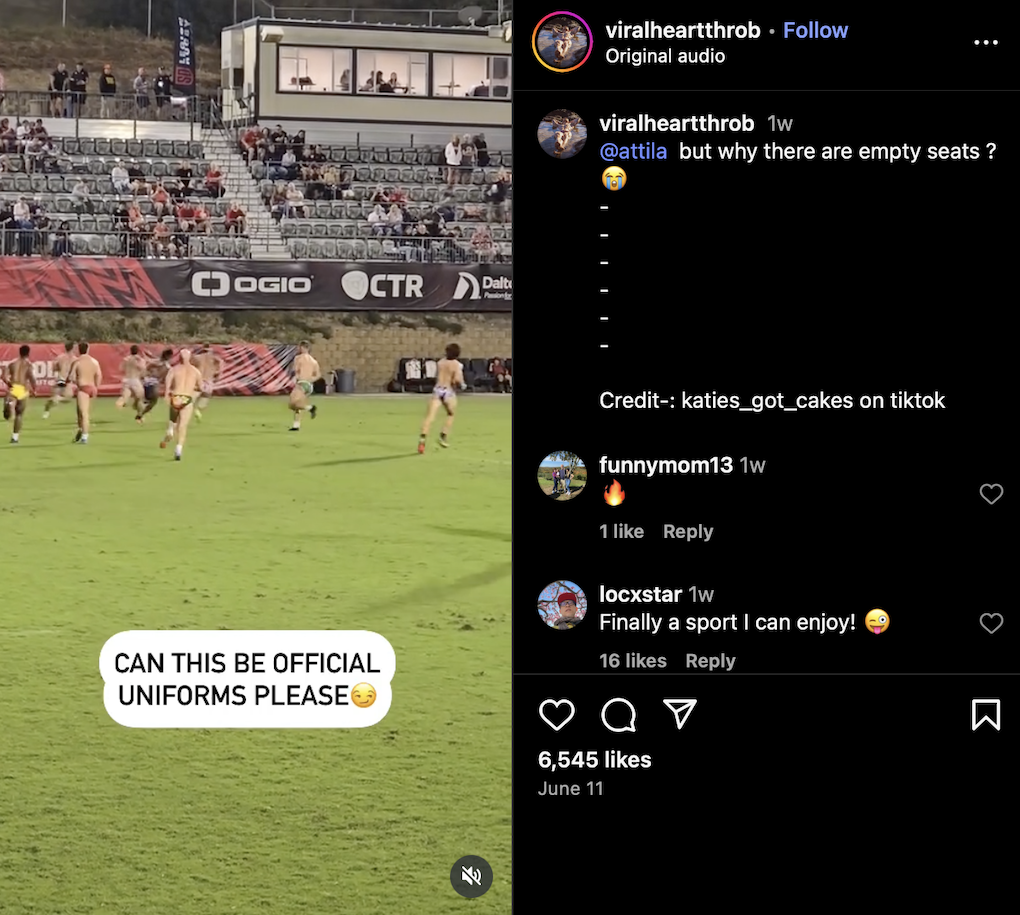Image resolution: width=1020 pixels, height=915 pixels.
Task: Reply to locxstar's comment
Action: (x=710, y=661)
